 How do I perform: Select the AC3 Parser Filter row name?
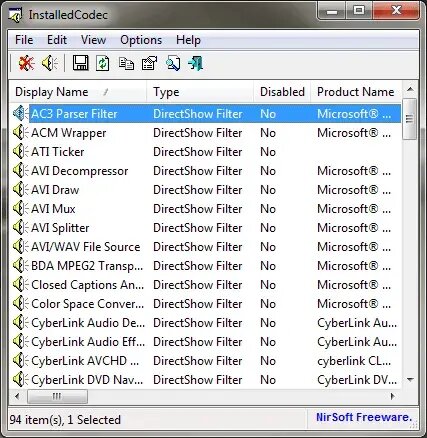pos(74,114)
